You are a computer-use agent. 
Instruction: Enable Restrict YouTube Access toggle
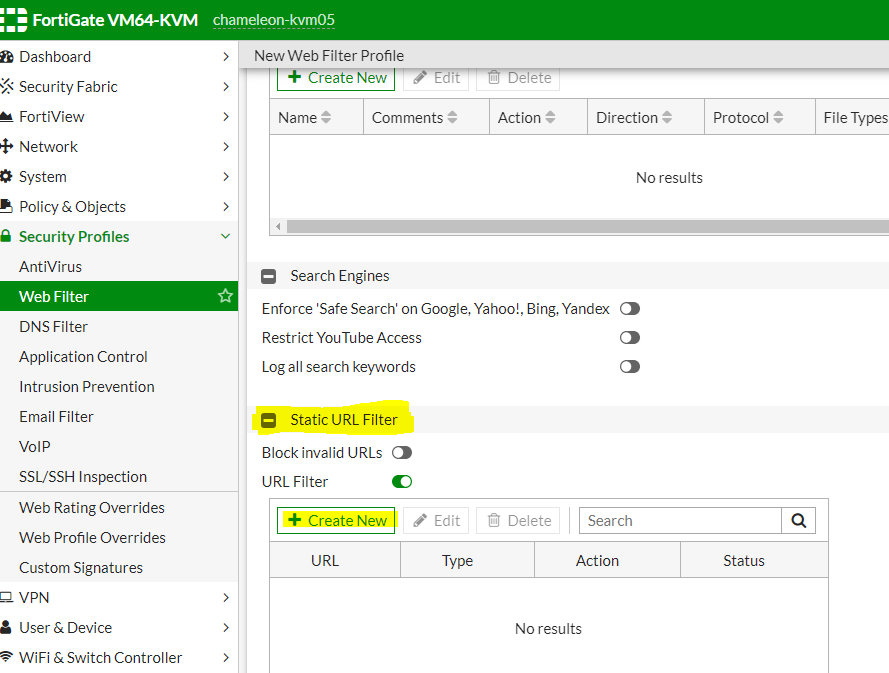click(x=629, y=338)
